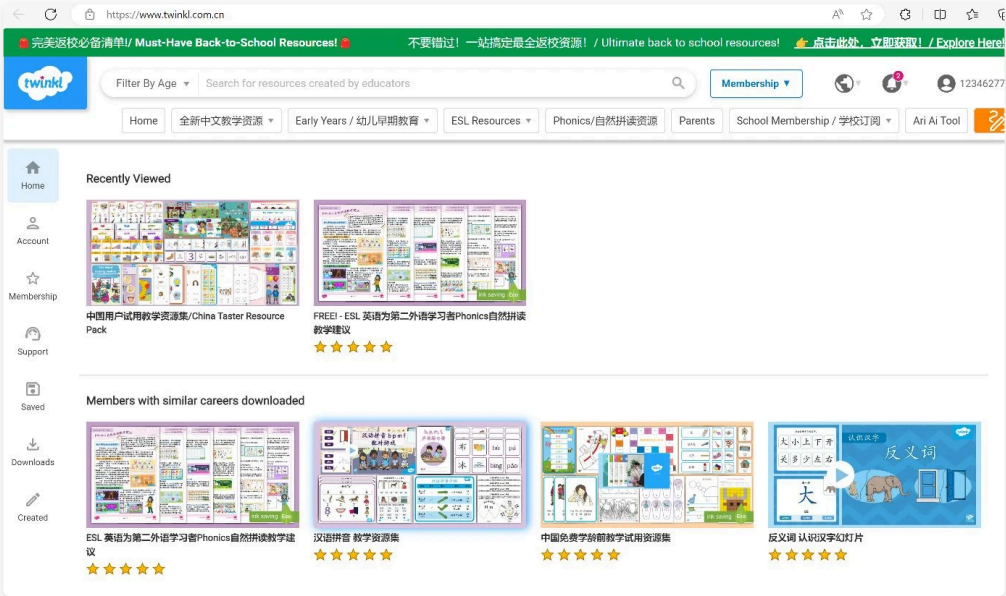Click the Home navigation tab
Viewport: 1006px width, 596px height.
point(143,121)
